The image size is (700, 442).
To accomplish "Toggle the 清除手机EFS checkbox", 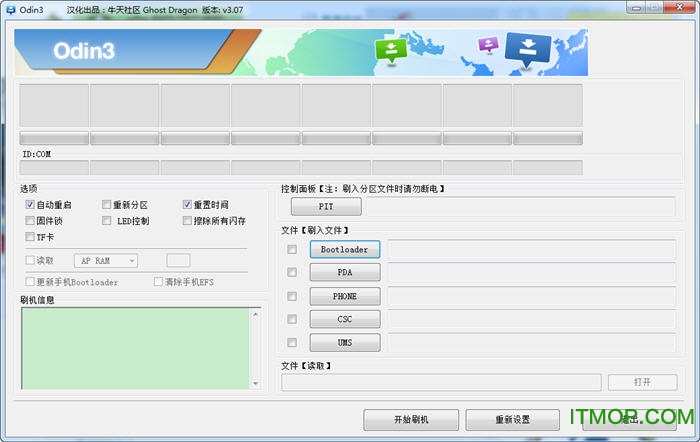I will pos(158,281).
